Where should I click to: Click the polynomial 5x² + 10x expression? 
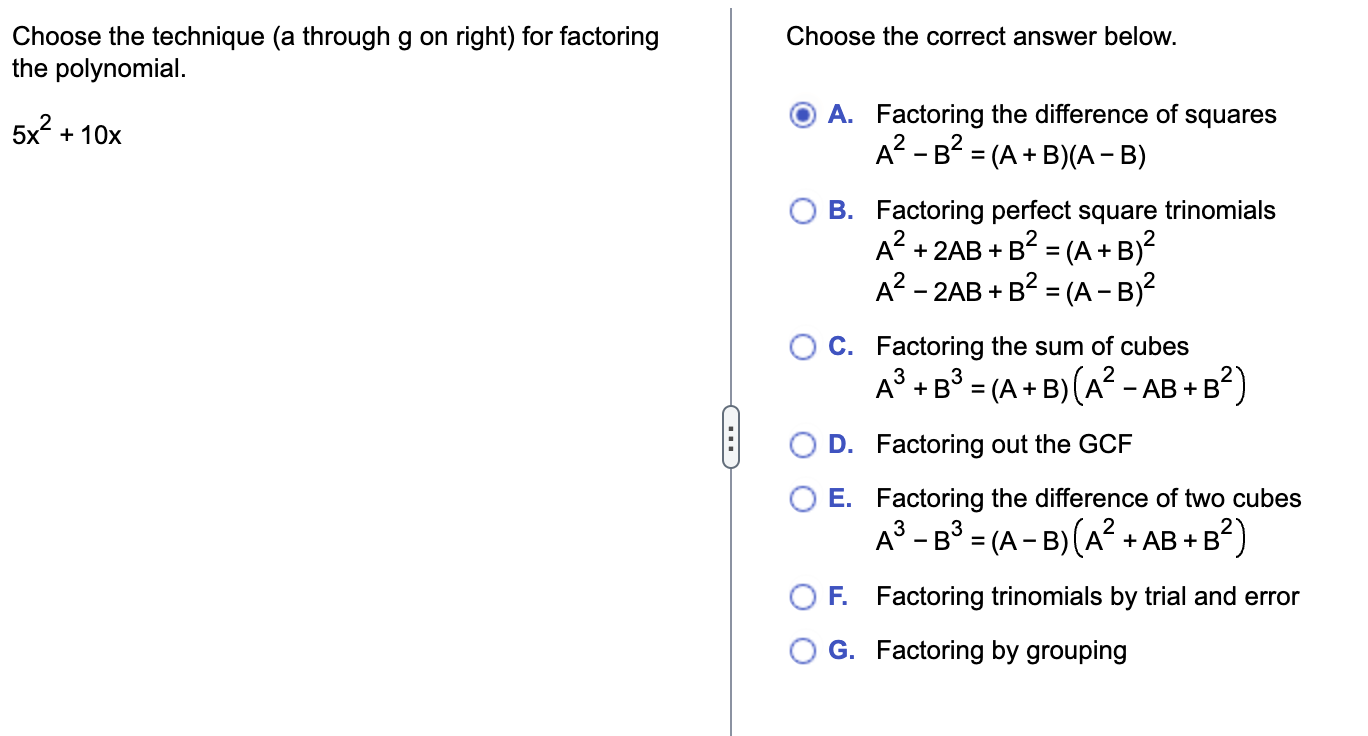(67, 134)
